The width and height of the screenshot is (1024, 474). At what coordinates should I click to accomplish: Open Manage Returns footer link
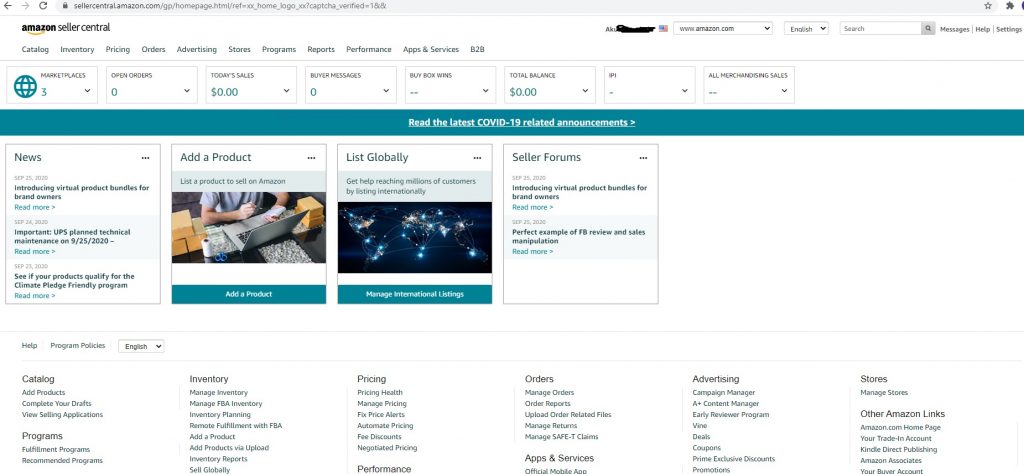551,426
